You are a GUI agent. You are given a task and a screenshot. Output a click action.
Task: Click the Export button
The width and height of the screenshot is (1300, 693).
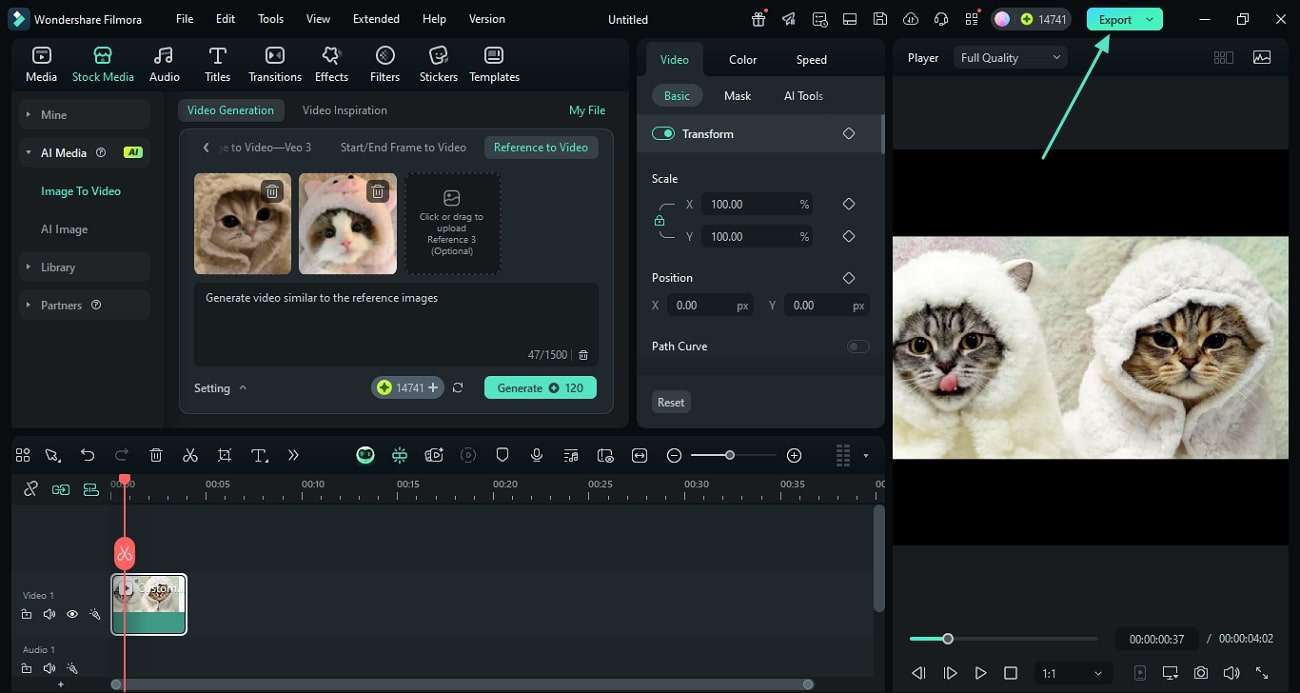tap(1115, 19)
